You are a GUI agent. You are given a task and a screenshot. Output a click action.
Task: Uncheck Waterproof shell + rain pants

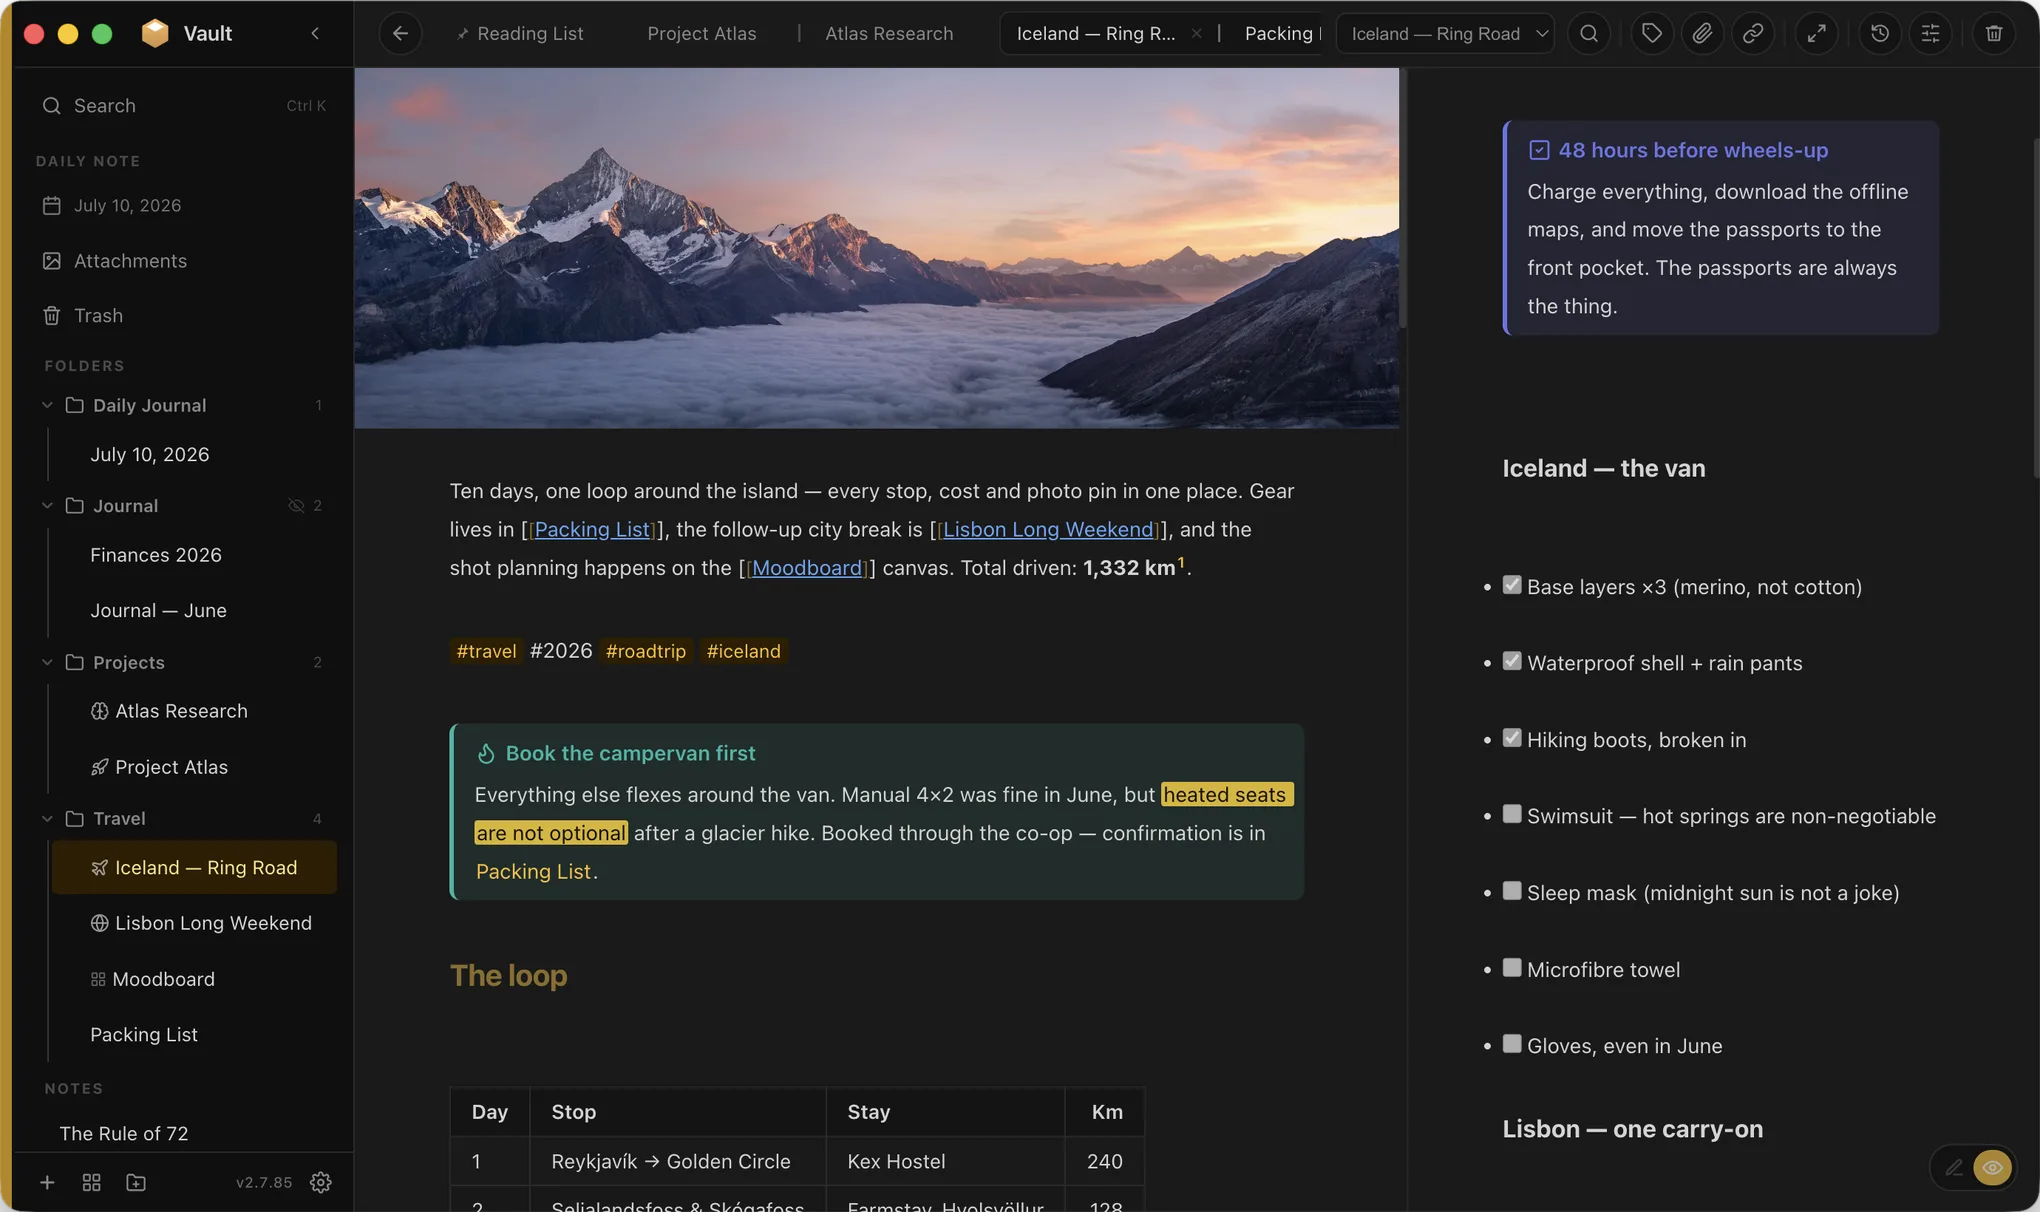click(1512, 661)
